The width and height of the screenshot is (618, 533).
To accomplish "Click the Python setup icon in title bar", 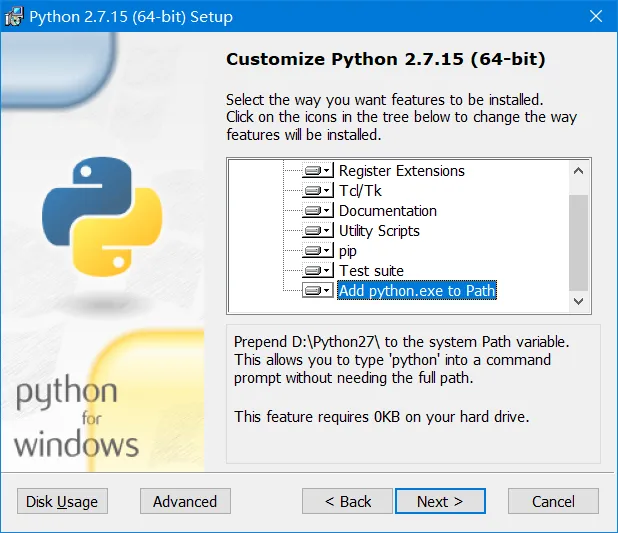I will 14,17.
